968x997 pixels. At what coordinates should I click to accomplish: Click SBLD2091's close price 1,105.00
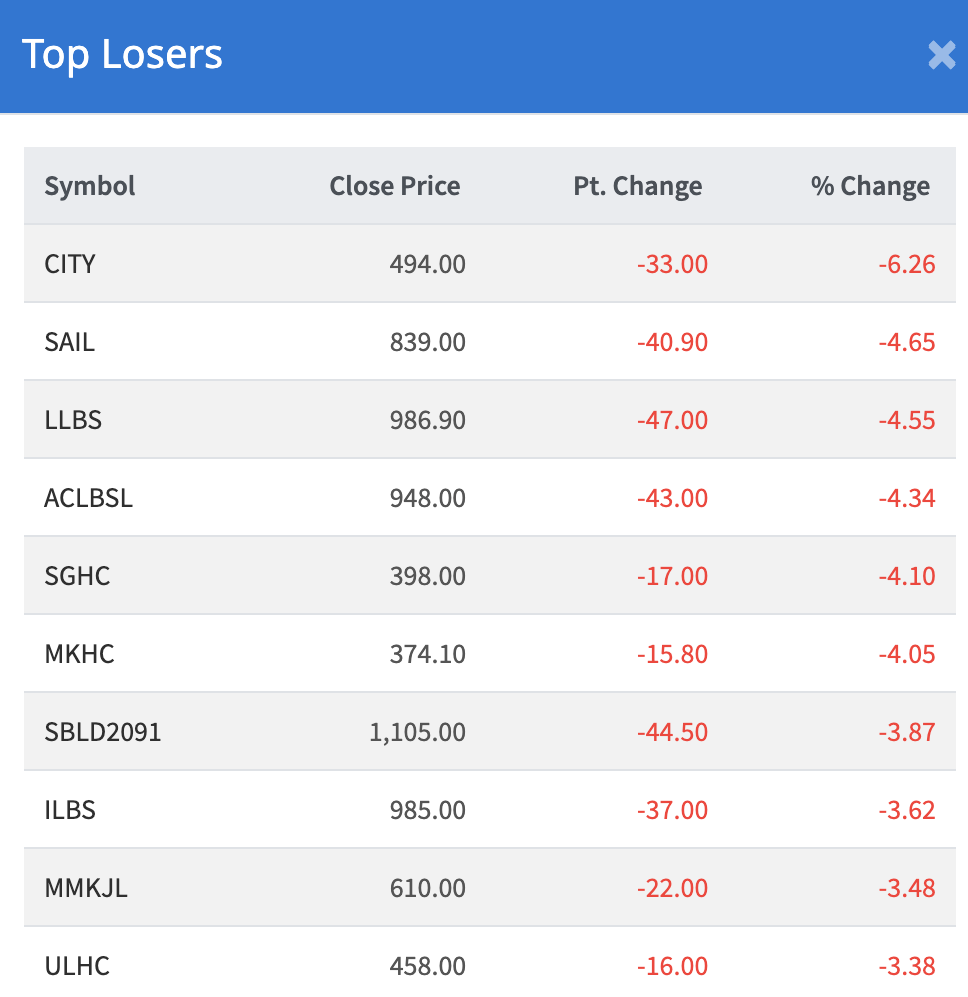418,732
